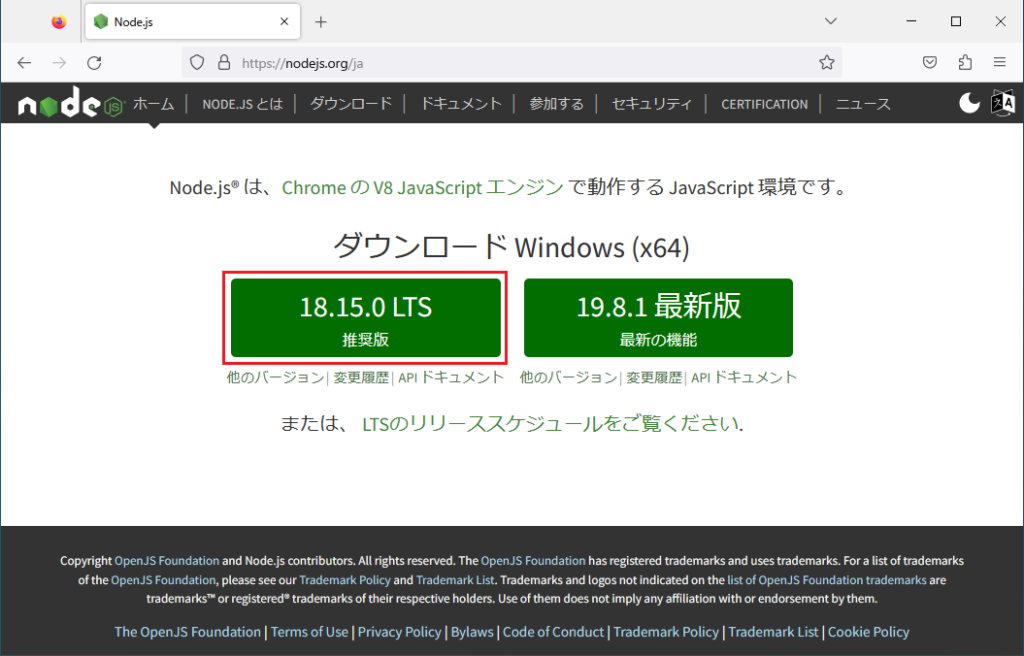Click the Firefox View icon
This screenshot has width=1024, height=656.
tap(59, 22)
